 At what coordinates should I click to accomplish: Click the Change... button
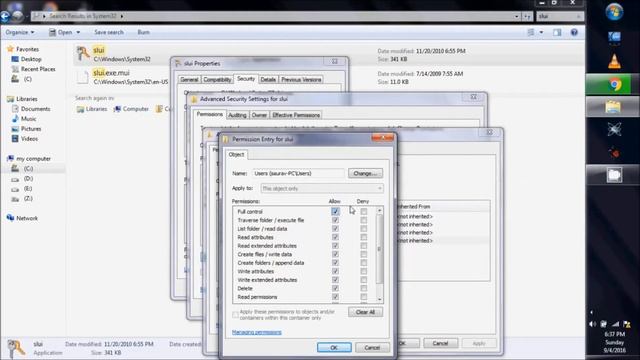tap(365, 173)
